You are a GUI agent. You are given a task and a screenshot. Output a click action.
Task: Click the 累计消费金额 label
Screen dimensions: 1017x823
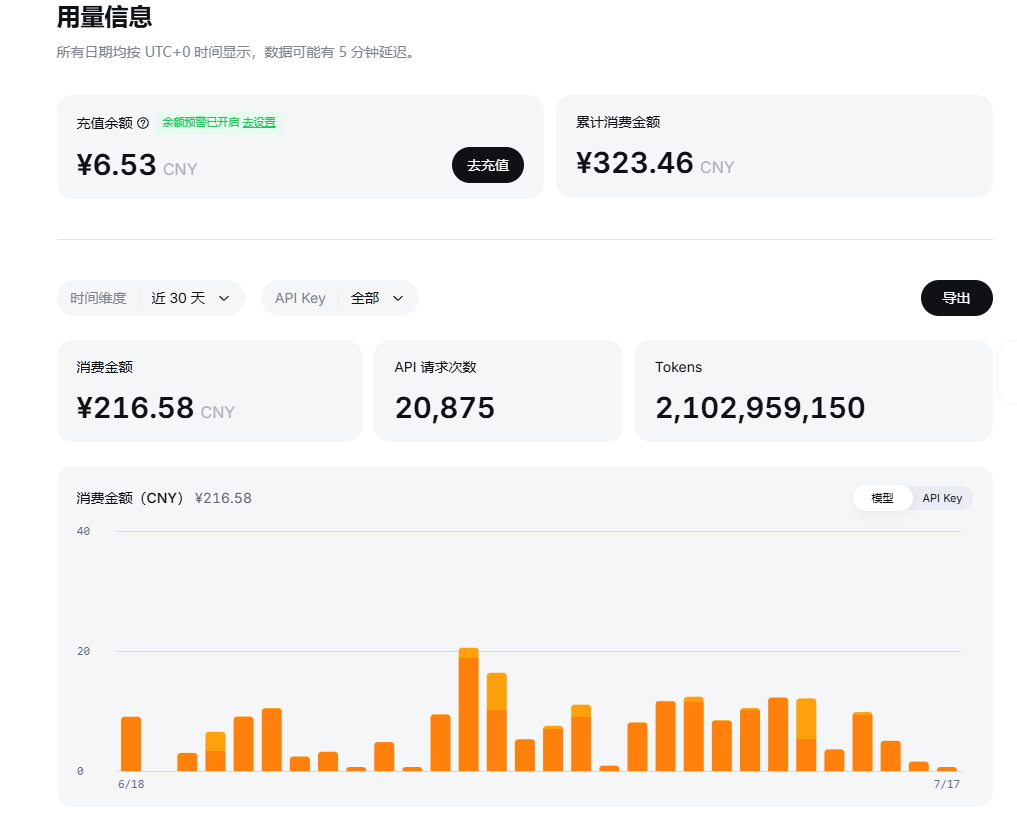coord(618,122)
